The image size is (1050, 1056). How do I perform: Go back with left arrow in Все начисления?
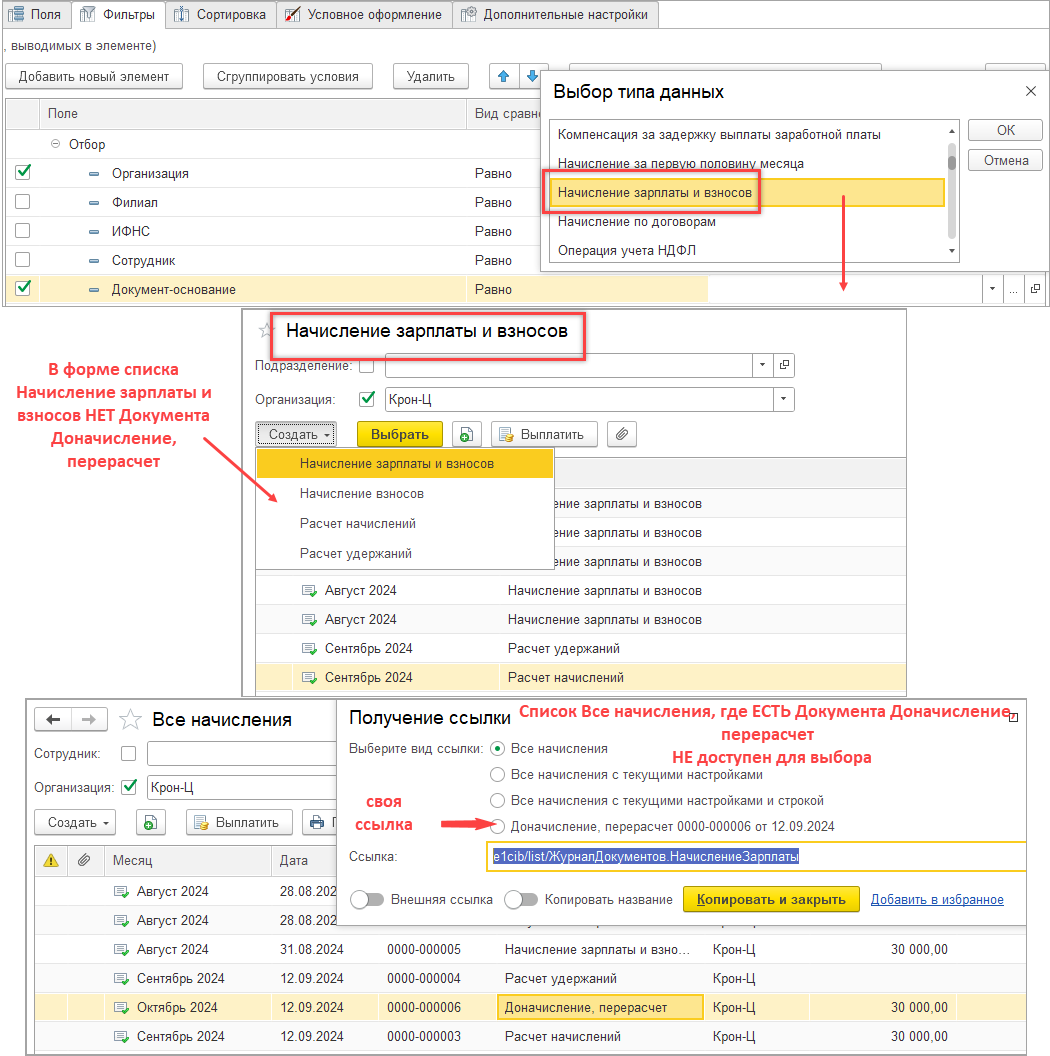tap(53, 720)
